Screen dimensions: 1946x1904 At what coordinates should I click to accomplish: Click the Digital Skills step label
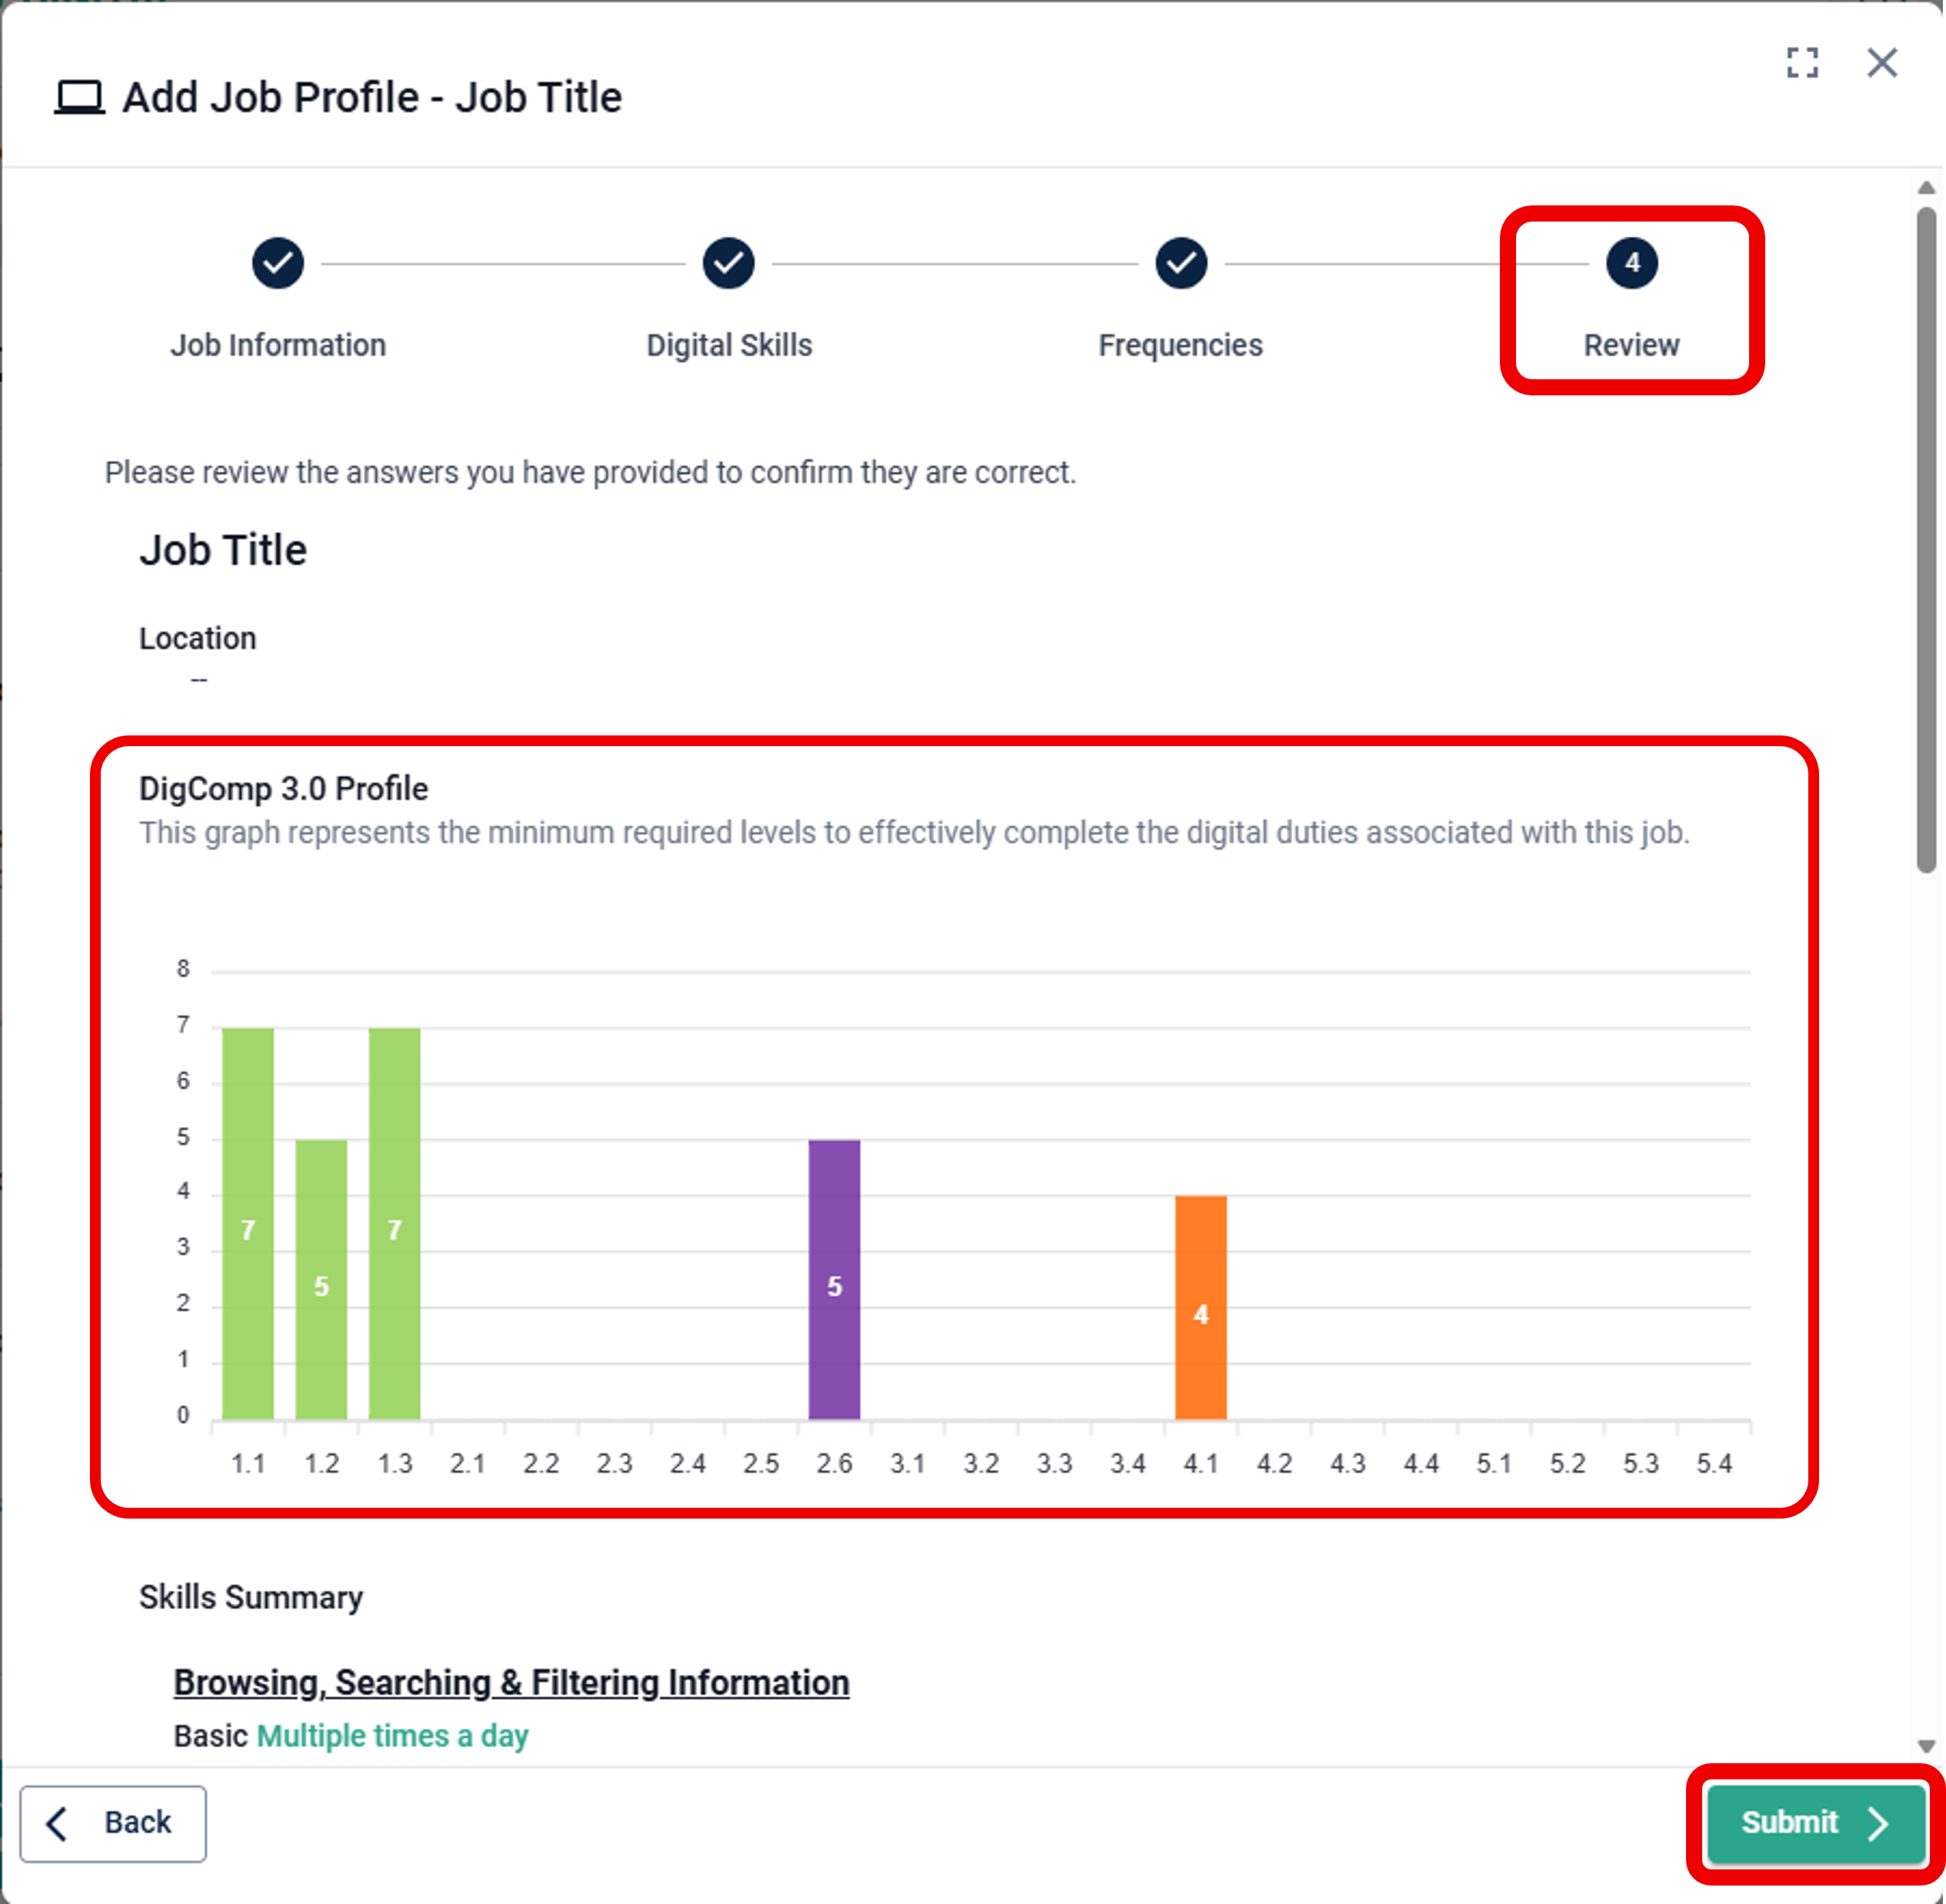pos(728,345)
